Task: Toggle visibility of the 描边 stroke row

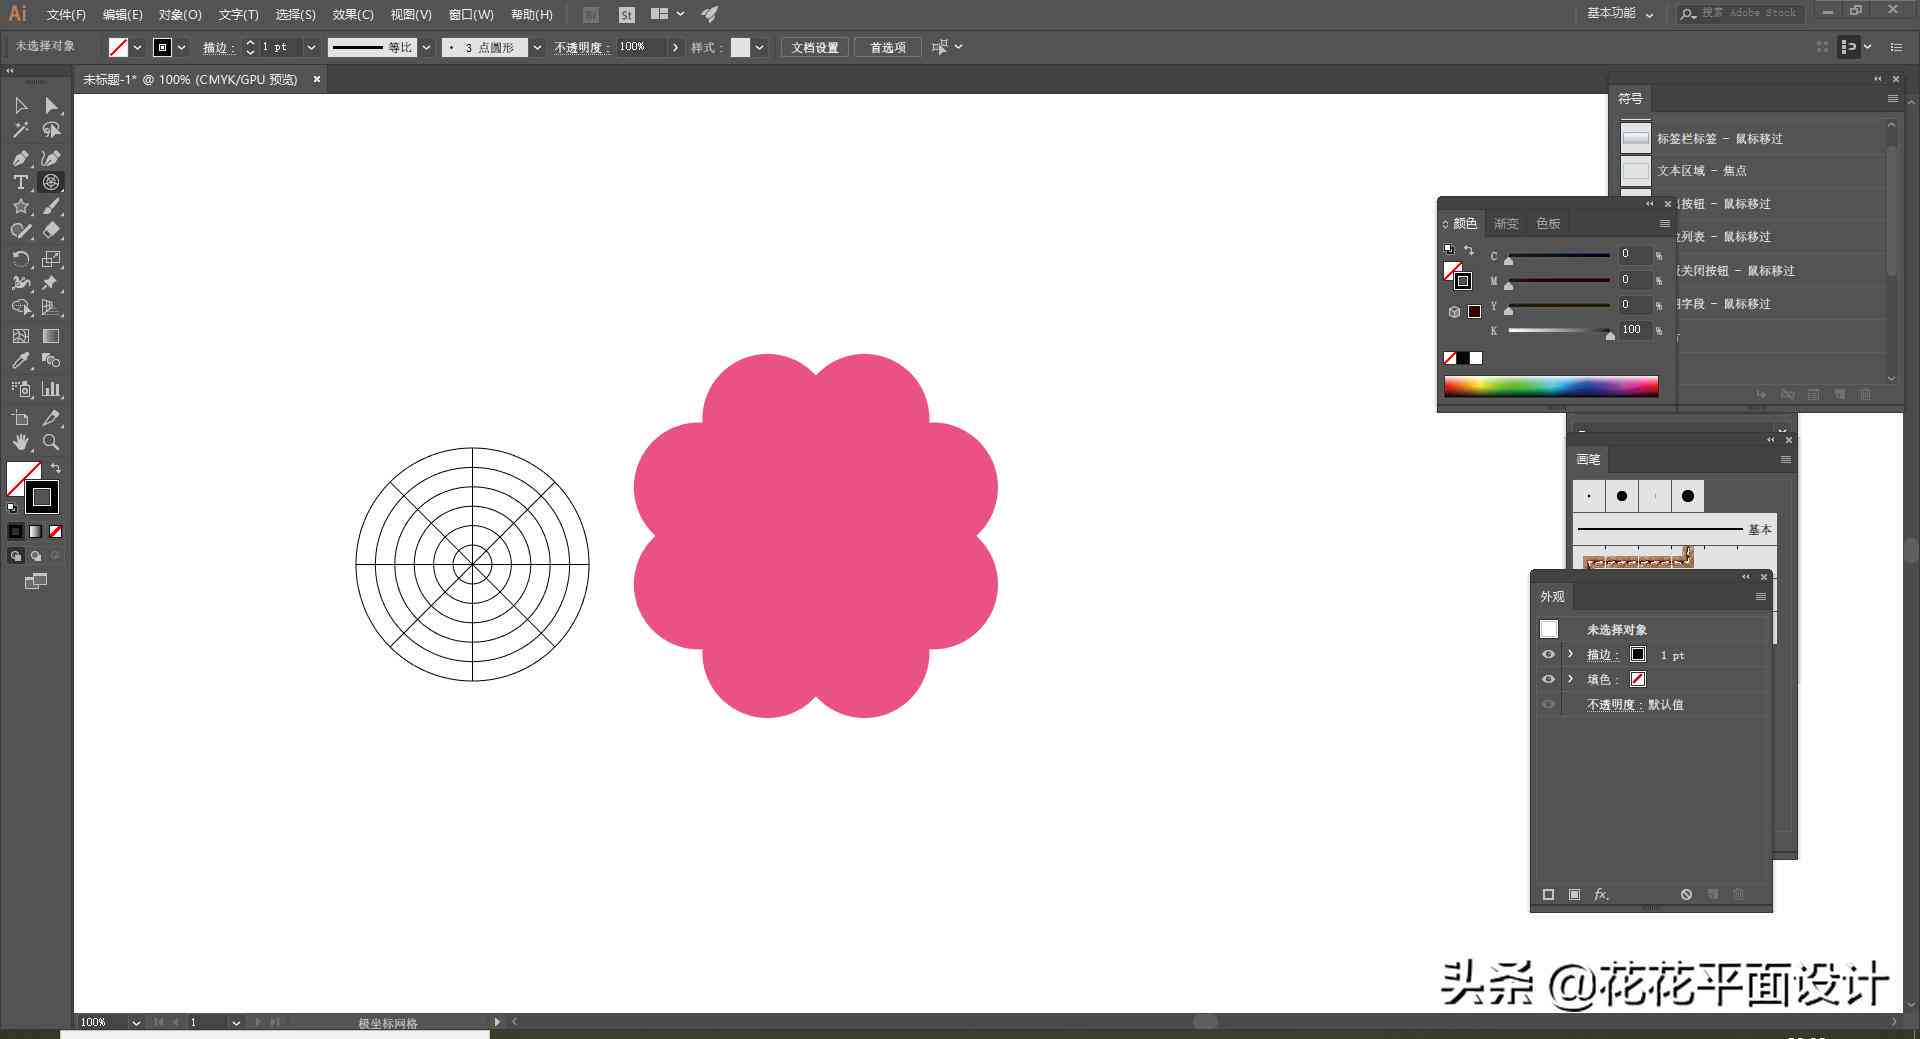Action: click(x=1548, y=654)
